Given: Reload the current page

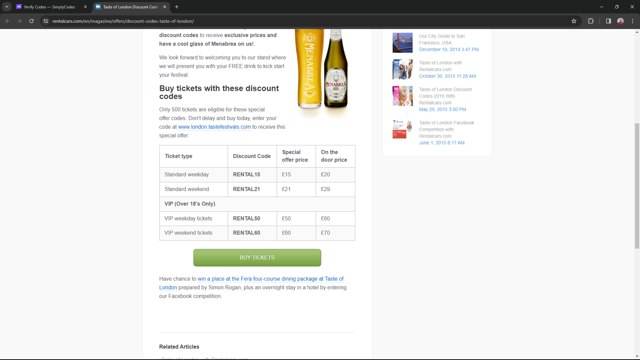Looking at the screenshot, I should [31, 21].
